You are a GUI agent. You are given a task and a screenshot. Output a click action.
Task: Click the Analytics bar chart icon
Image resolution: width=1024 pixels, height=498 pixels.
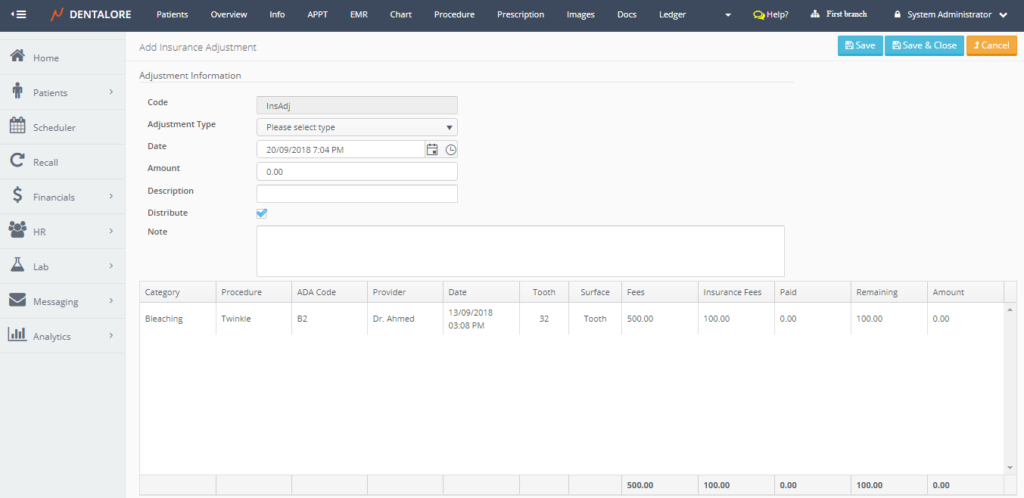(17, 335)
